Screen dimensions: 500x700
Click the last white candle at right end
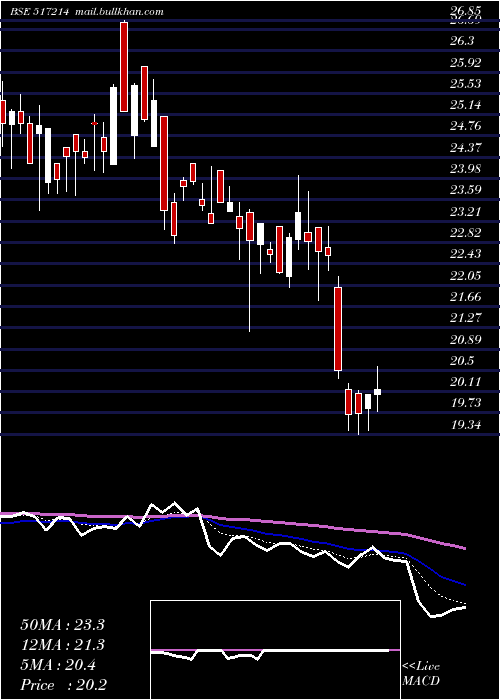(378, 392)
